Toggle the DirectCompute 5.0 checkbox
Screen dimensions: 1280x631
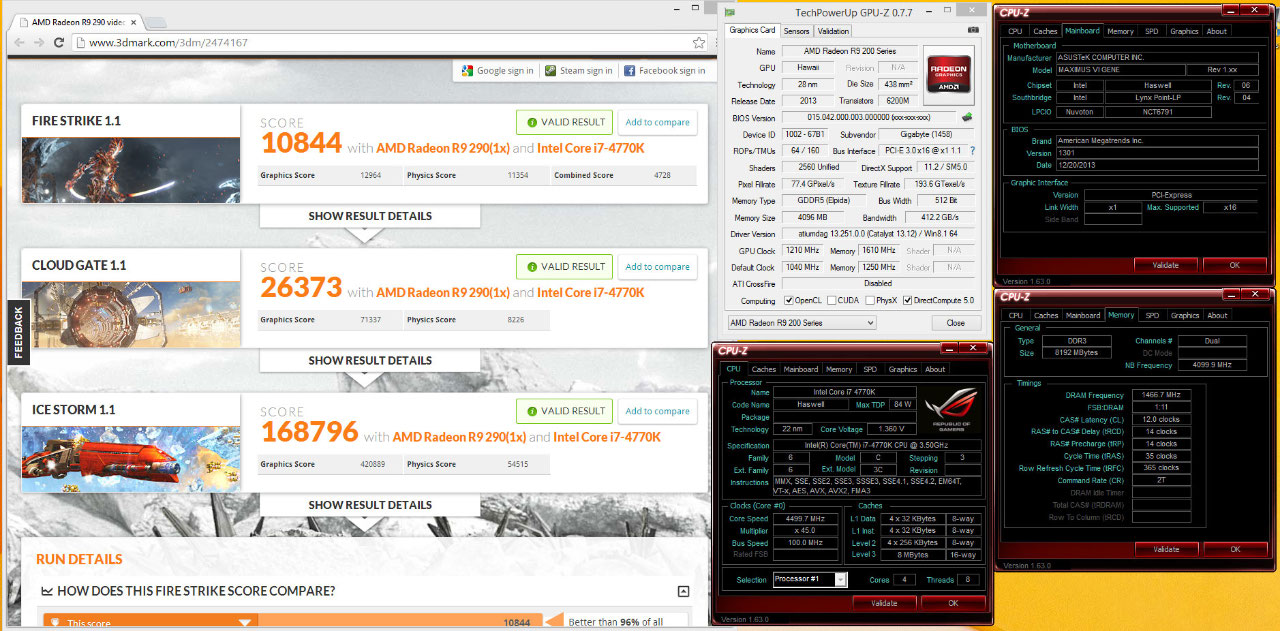907,300
